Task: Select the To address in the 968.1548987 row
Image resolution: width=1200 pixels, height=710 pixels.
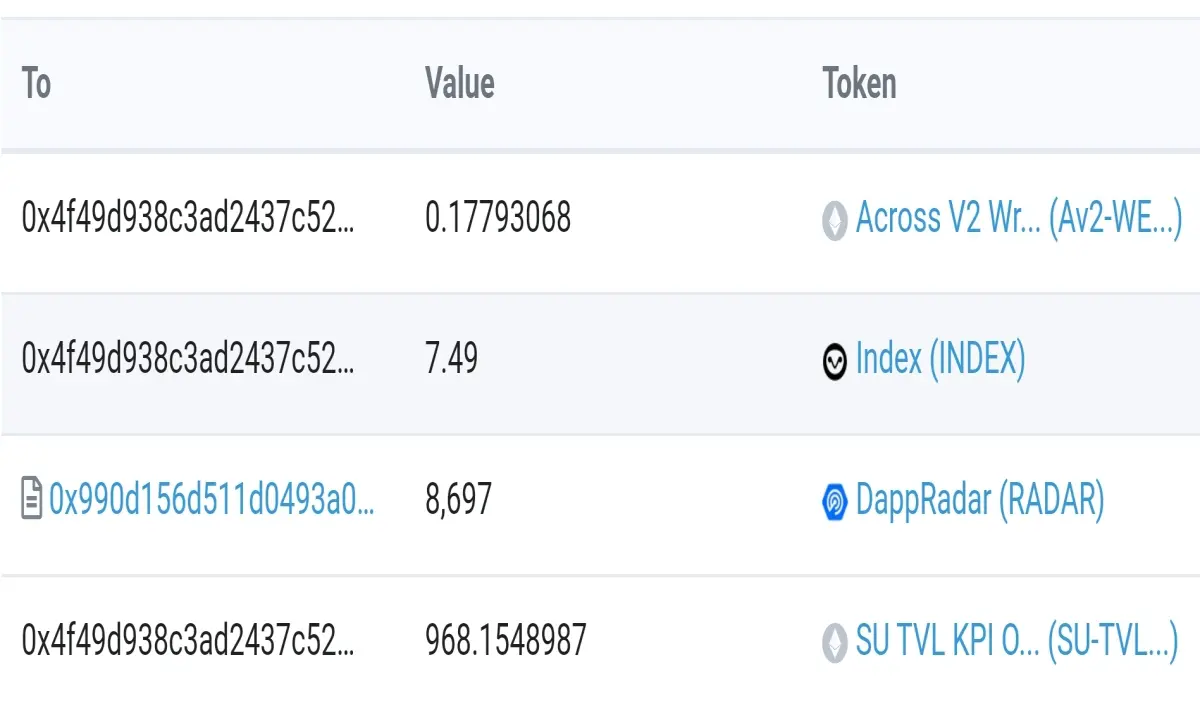Action: pyautogui.click(x=188, y=640)
